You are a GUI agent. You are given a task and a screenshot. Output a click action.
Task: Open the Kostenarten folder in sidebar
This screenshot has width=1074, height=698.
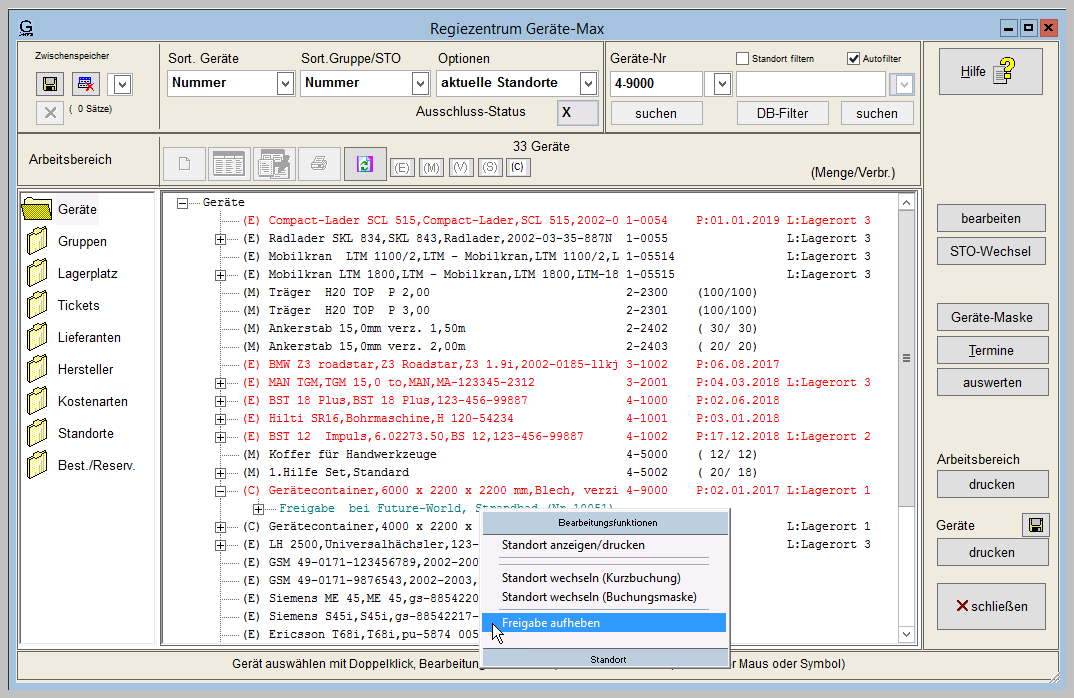pos(38,402)
